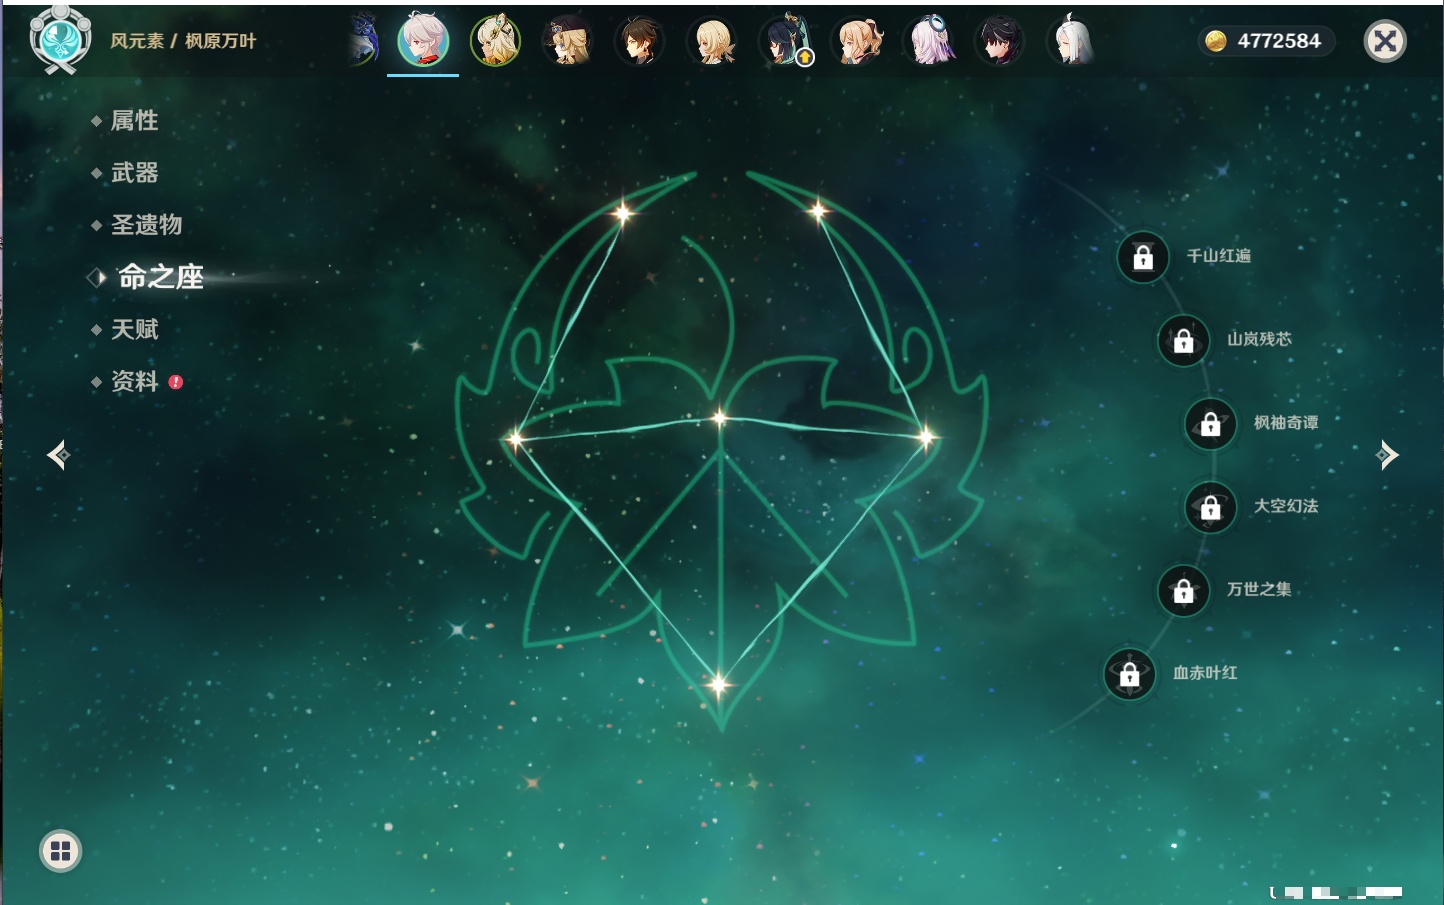Open the 资料 profile section

[134, 381]
